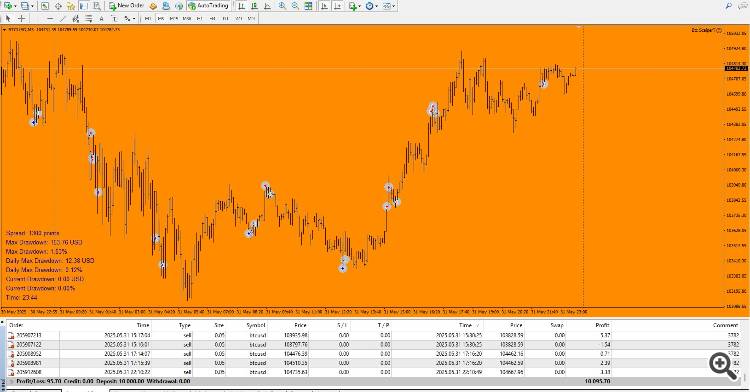Click the Time 23:44 chart label

(22, 297)
